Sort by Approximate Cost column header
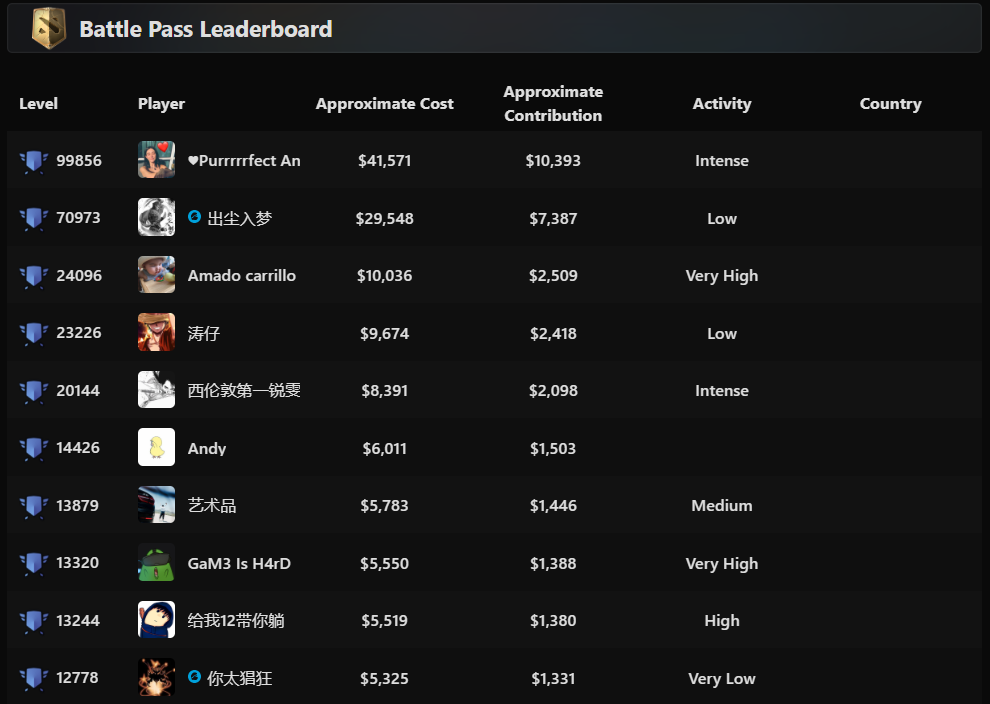The height and width of the screenshot is (704, 990). click(x=385, y=104)
